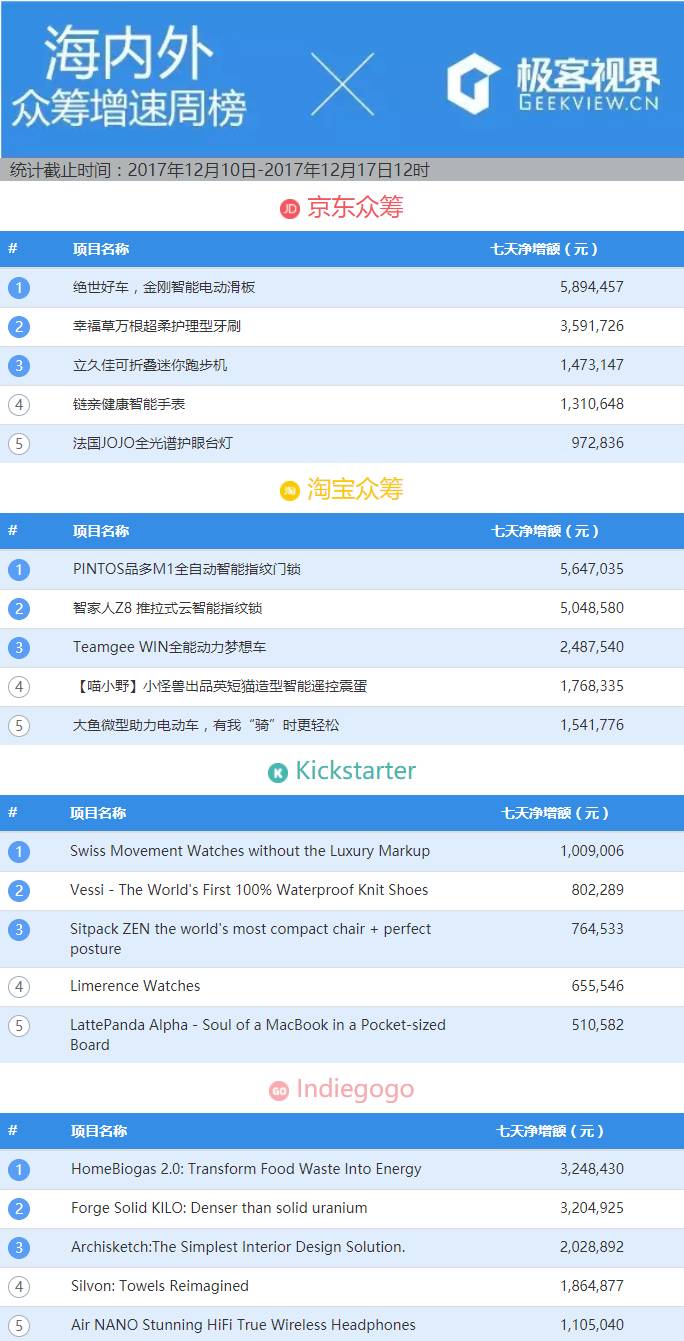Click 项目名称 header in 京东众筹 table
Screen dimensions: 684x1341
coord(101,249)
